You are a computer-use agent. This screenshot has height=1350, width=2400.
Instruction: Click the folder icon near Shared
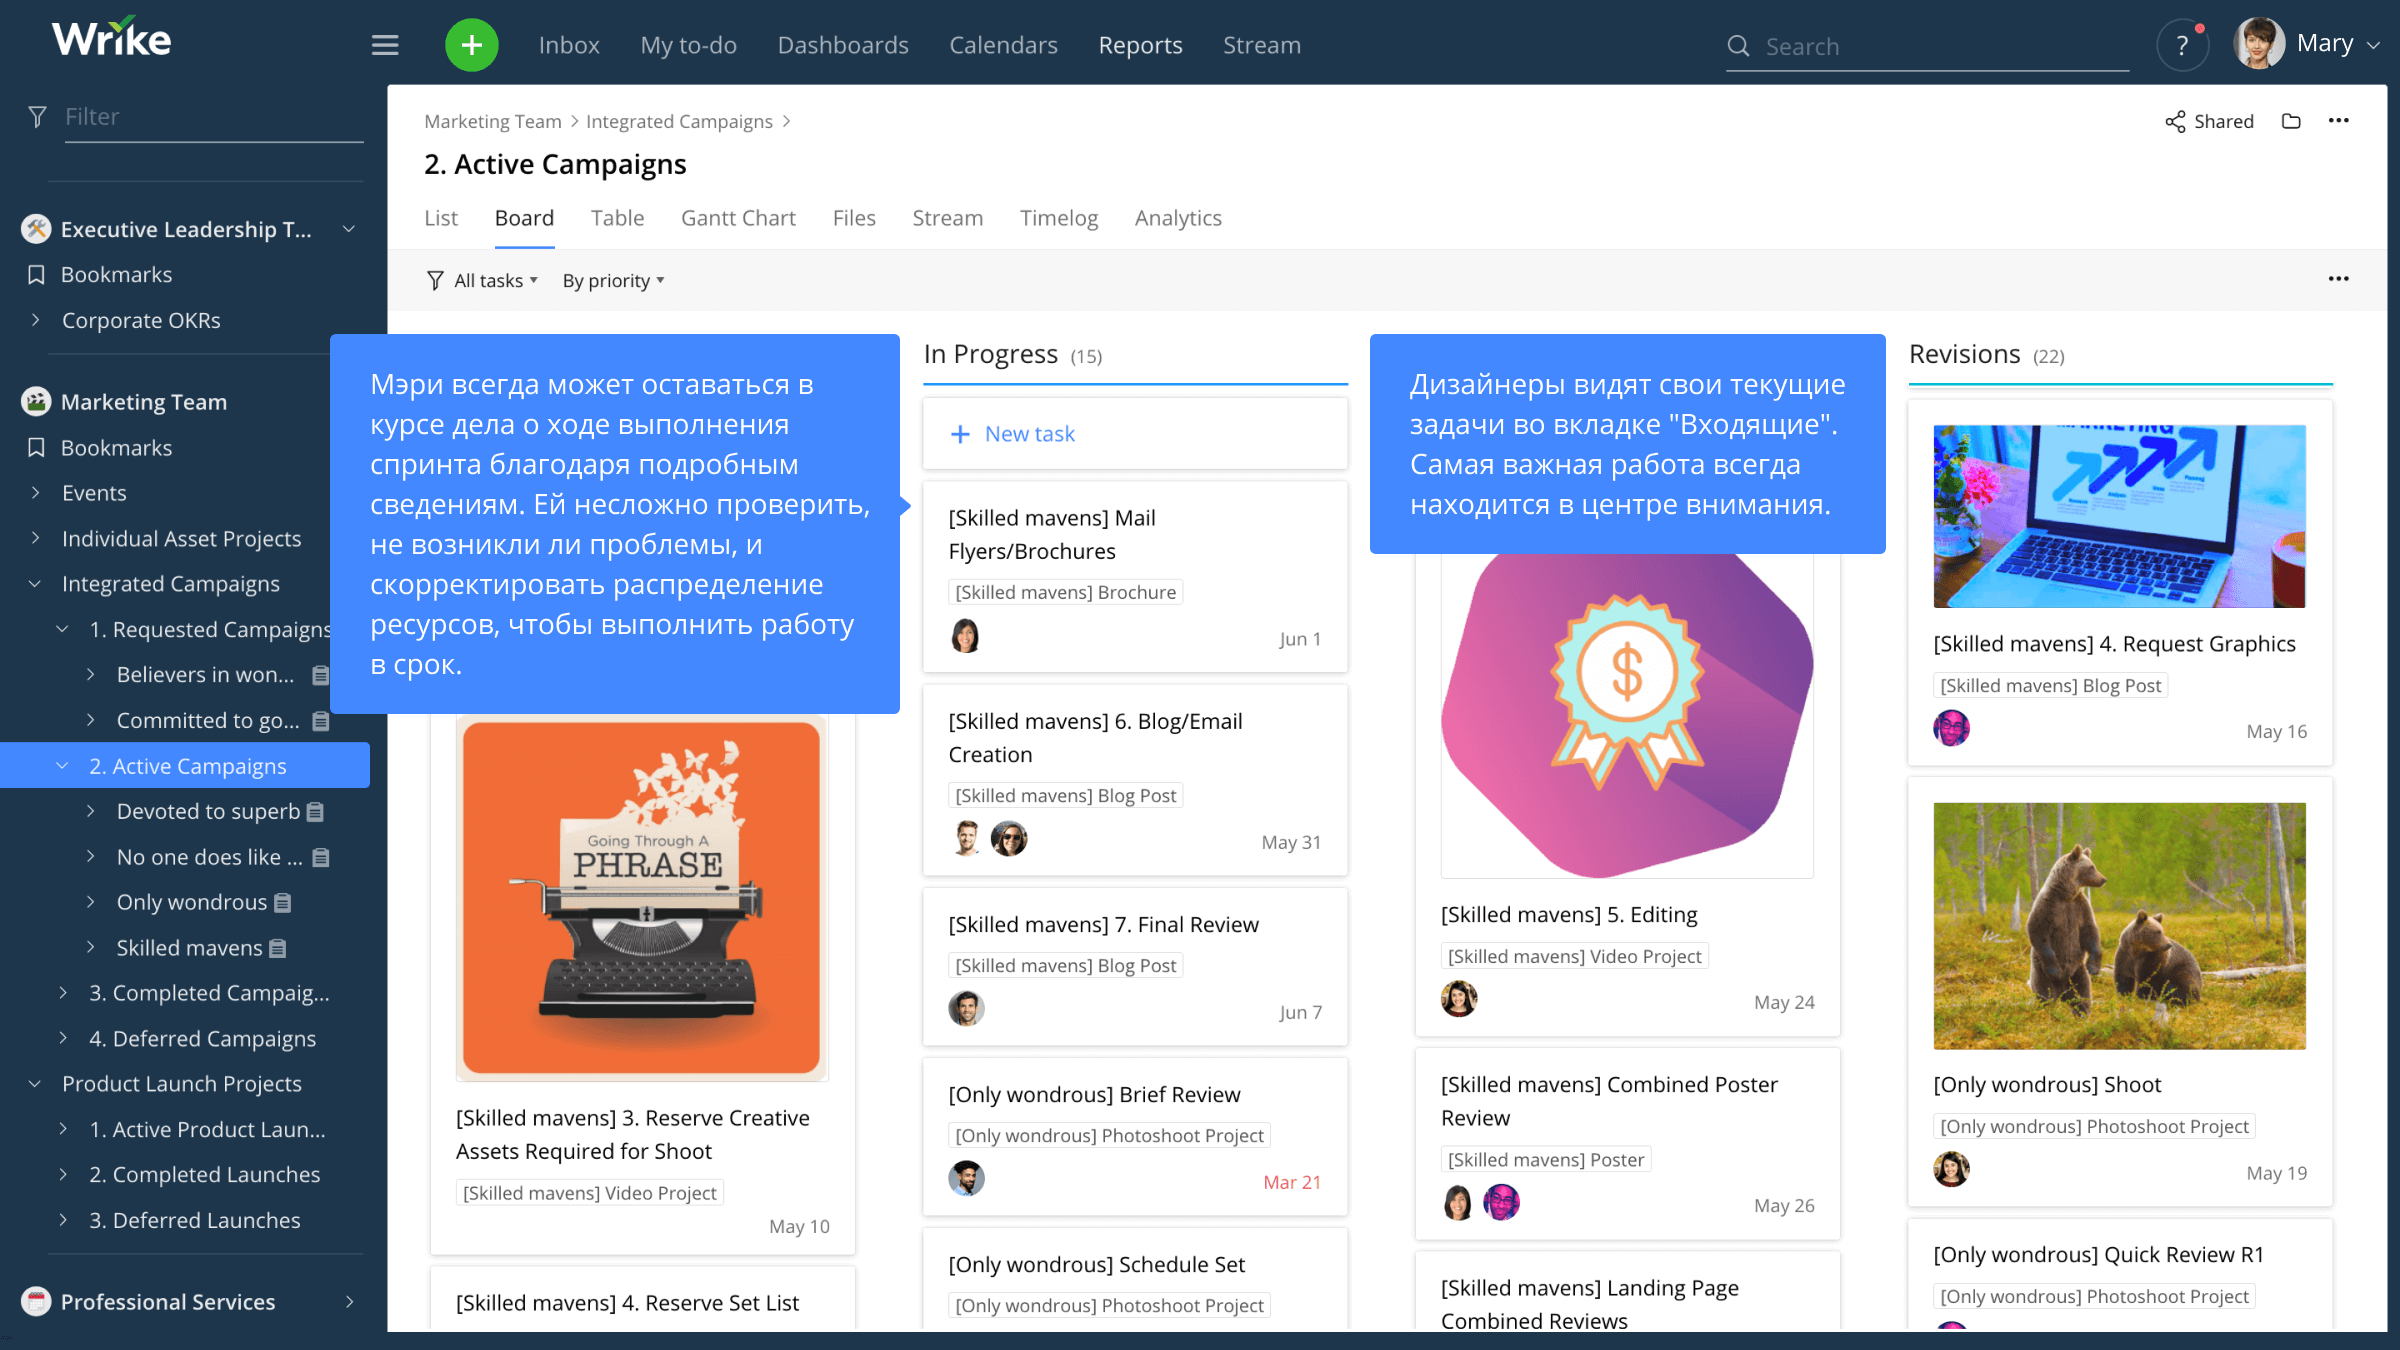2291,121
